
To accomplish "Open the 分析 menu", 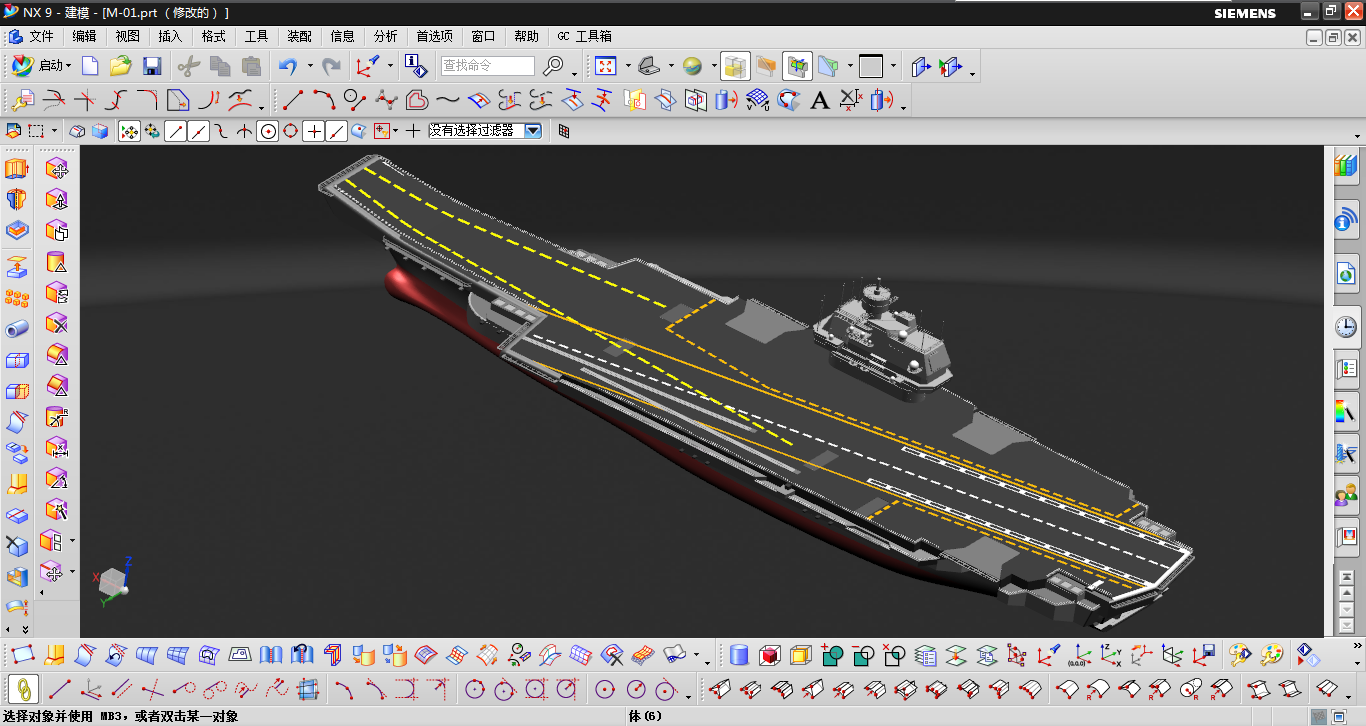I will (x=385, y=36).
